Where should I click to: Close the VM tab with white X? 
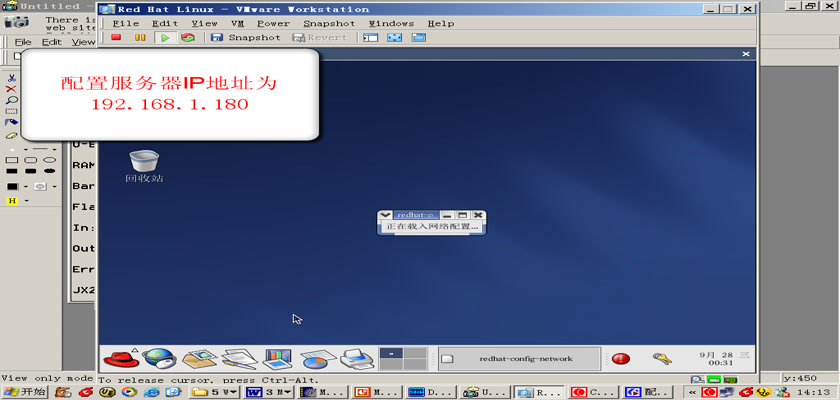point(746,54)
